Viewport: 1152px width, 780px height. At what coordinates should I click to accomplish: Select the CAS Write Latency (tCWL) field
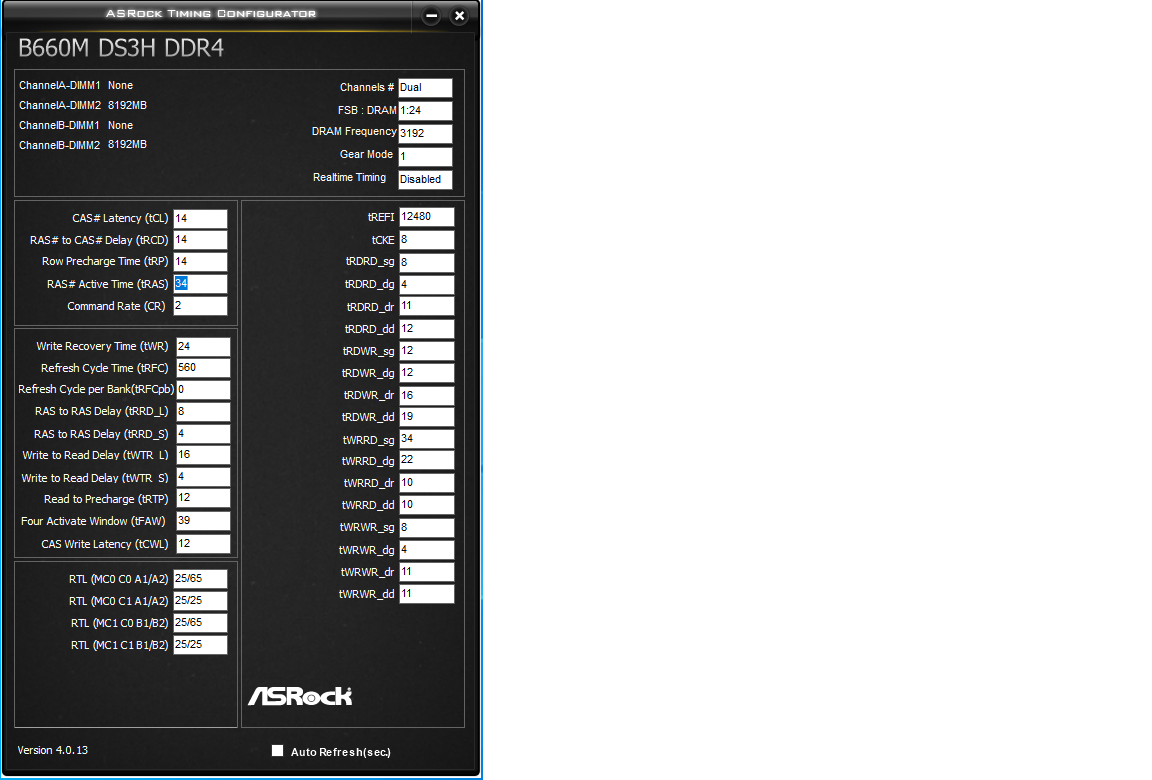pyautogui.click(x=204, y=544)
